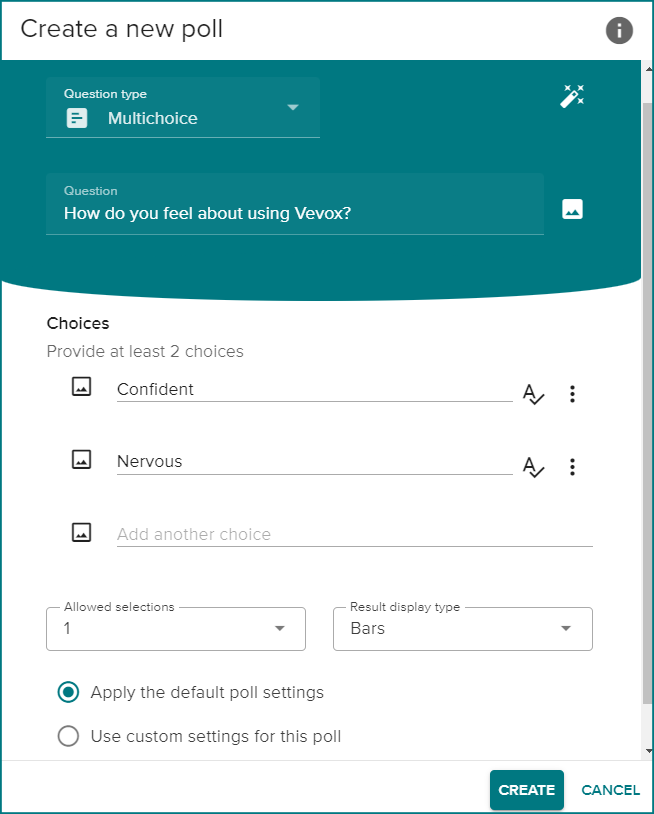The image size is (654, 814).
Task: Open more options for Confident choice
Action: pyautogui.click(x=572, y=394)
